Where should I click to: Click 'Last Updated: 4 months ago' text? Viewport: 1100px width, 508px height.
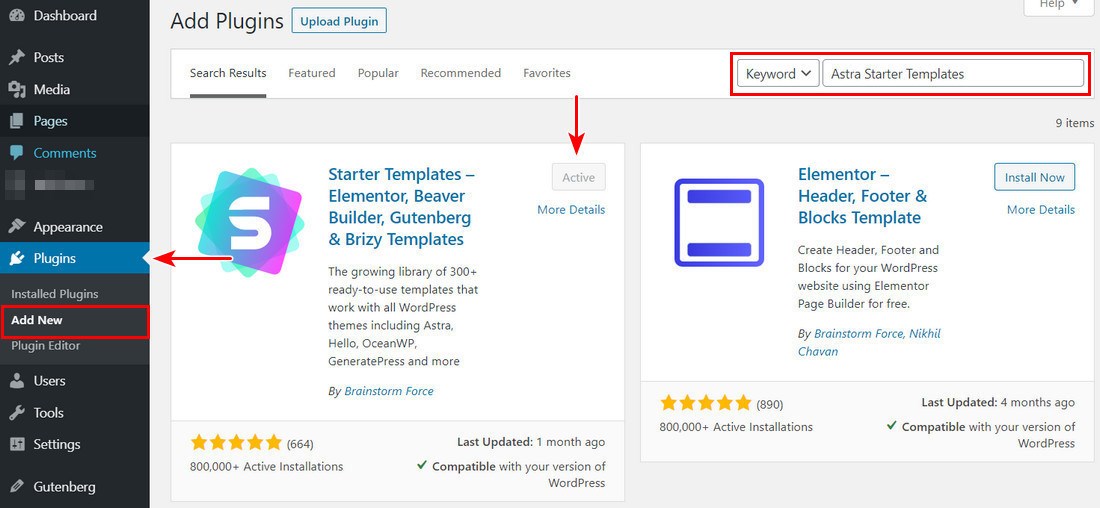click(998, 402)
